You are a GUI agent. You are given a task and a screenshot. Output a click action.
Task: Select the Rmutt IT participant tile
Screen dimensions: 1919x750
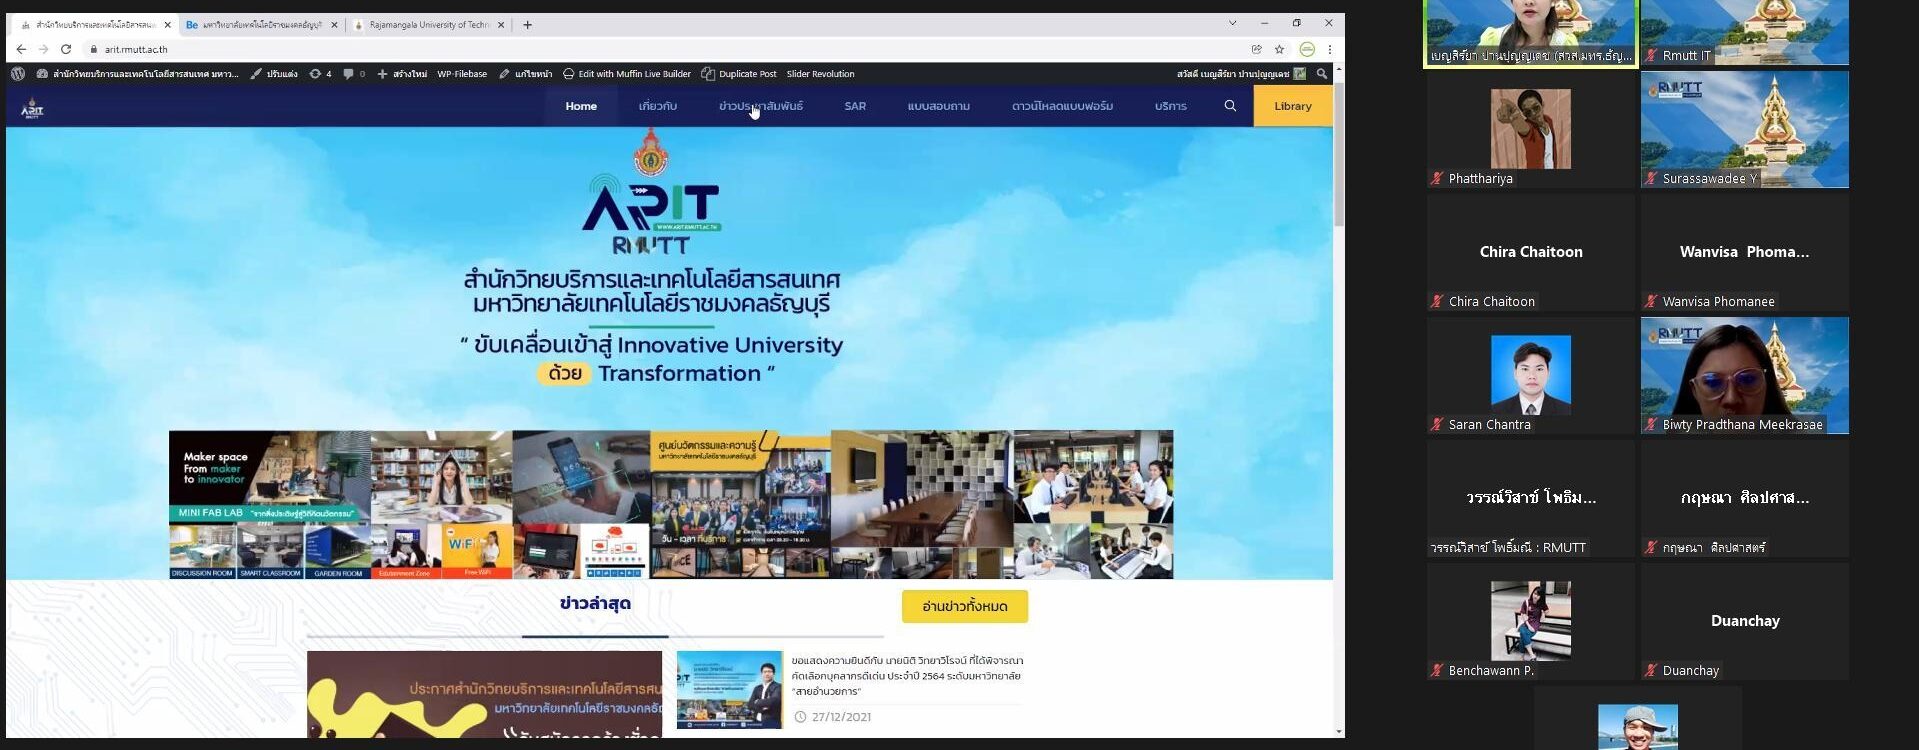point(1744,32)
